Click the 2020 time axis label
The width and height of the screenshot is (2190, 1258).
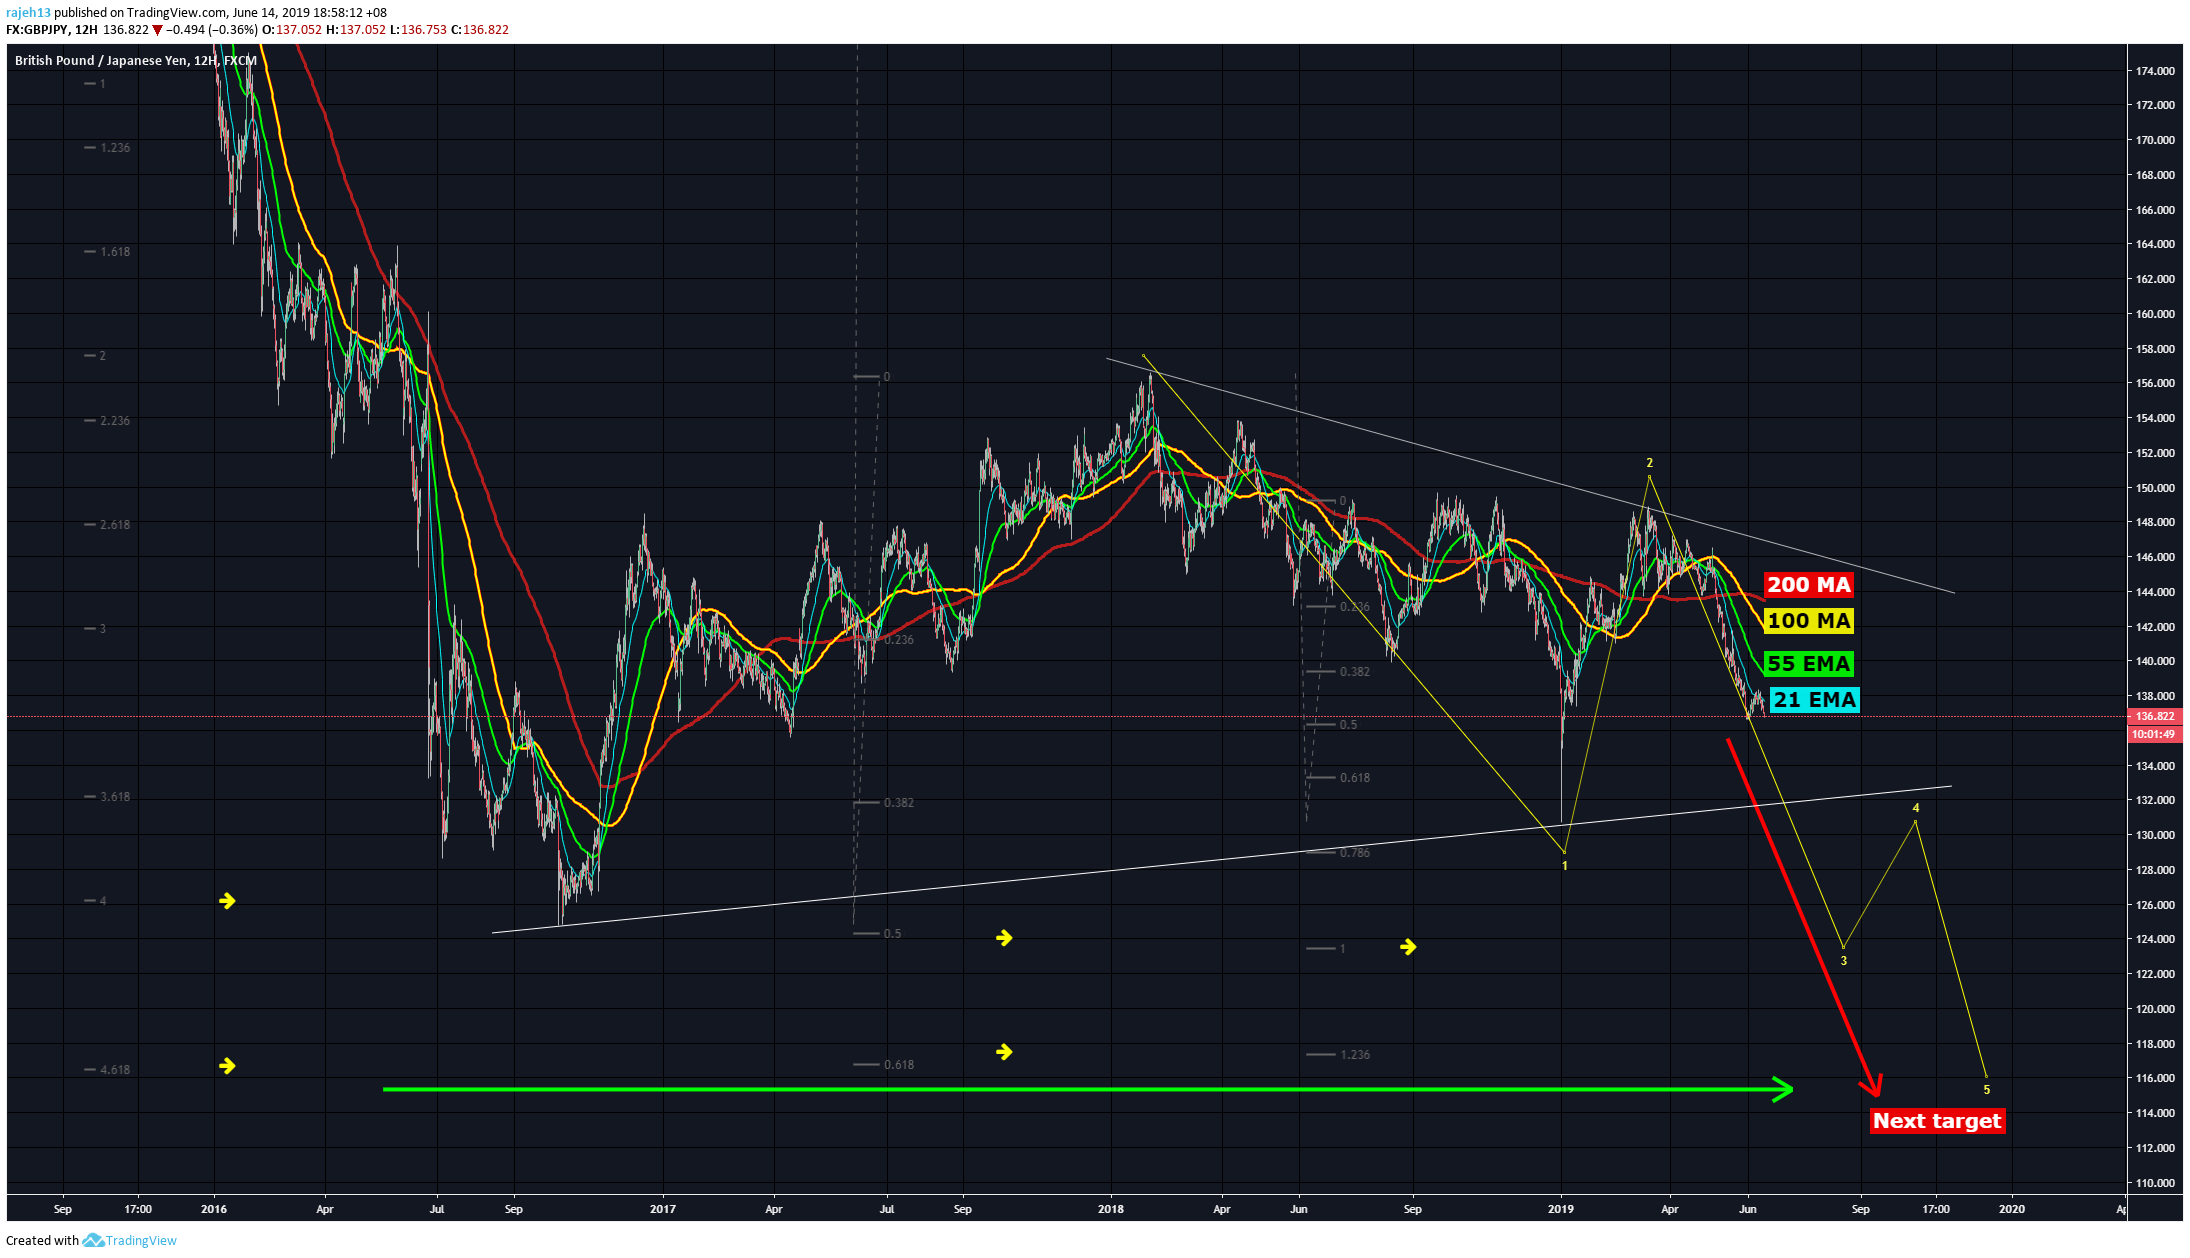pyautogui.click(x=2012, y=1209)
